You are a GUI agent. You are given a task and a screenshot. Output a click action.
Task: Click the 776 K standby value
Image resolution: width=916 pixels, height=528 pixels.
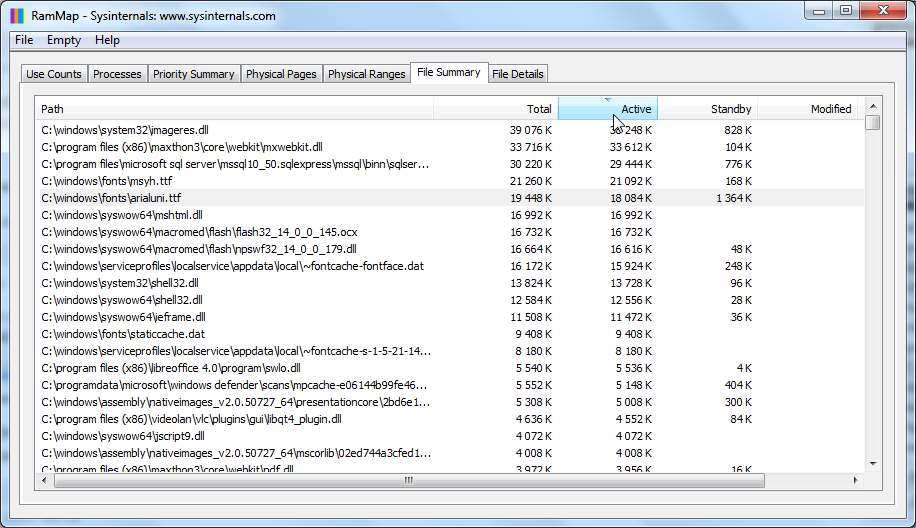pos(738,164)
